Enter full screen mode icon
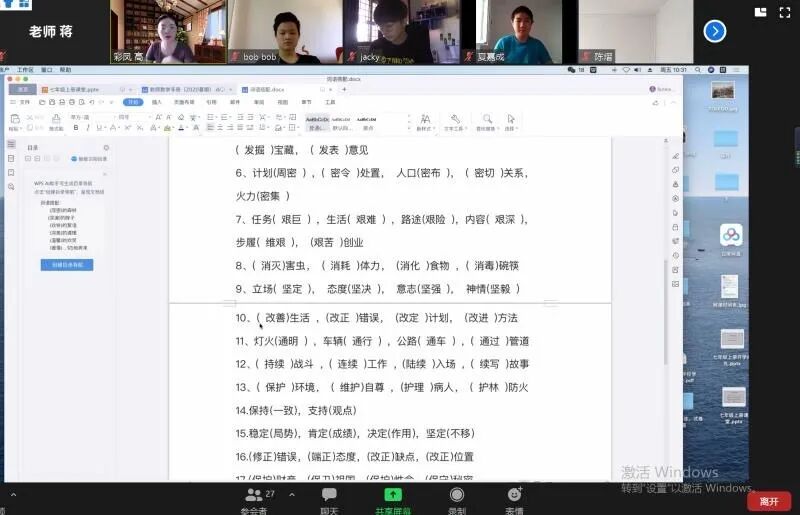Screen dimensions: 800x515 (785, 12)
